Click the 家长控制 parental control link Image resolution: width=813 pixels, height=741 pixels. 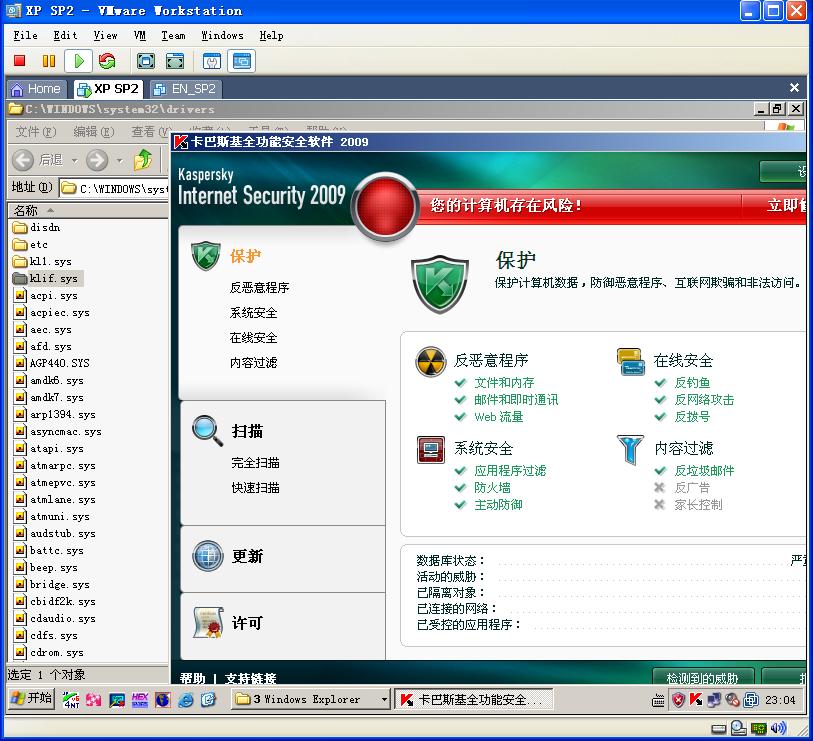[698, 505]
